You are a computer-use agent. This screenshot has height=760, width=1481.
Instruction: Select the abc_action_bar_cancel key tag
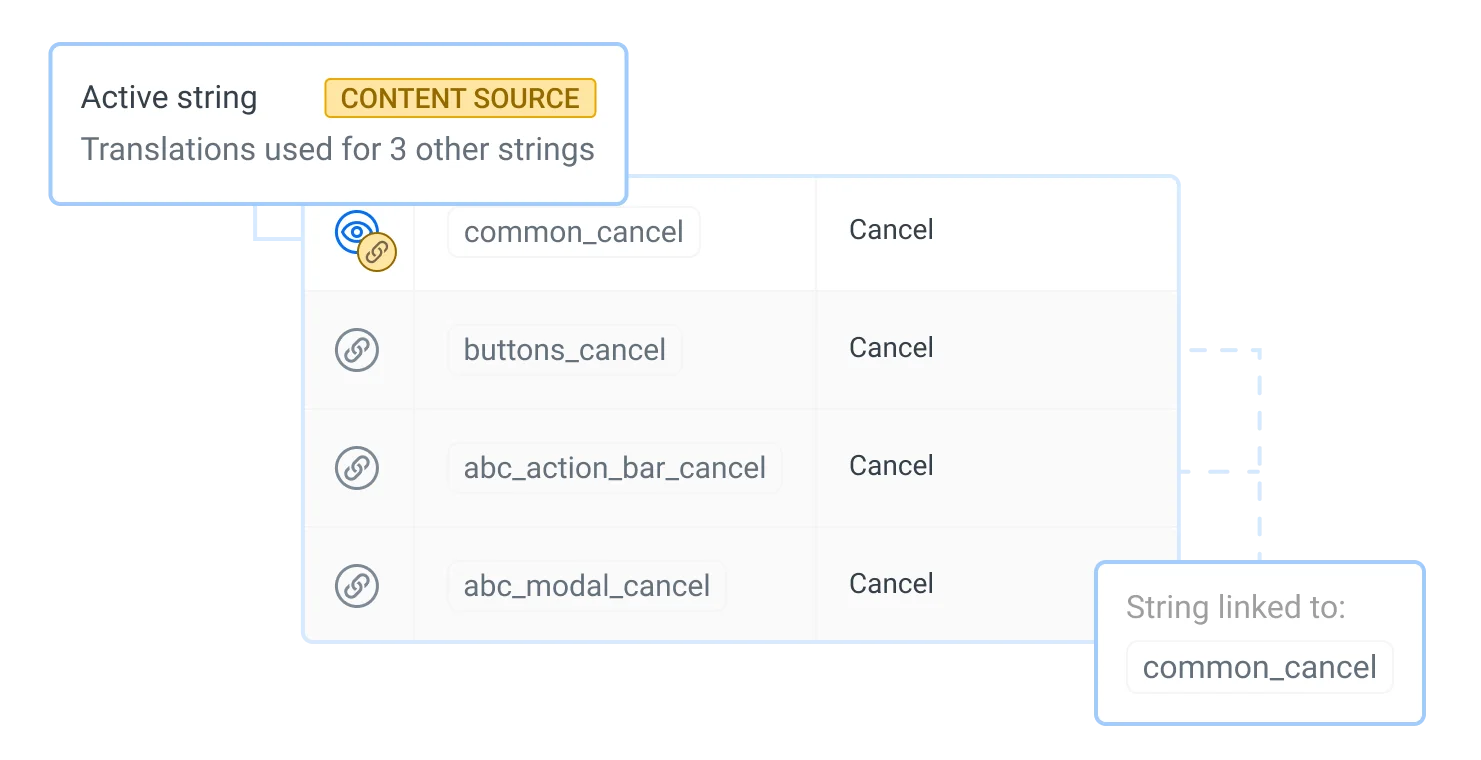(x=614, y=468)
